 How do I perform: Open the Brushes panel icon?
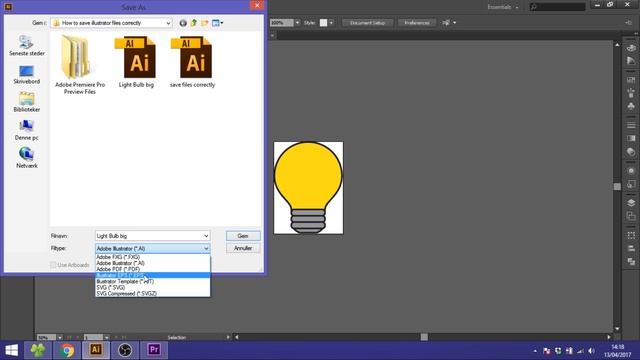[x=631, y=93]
